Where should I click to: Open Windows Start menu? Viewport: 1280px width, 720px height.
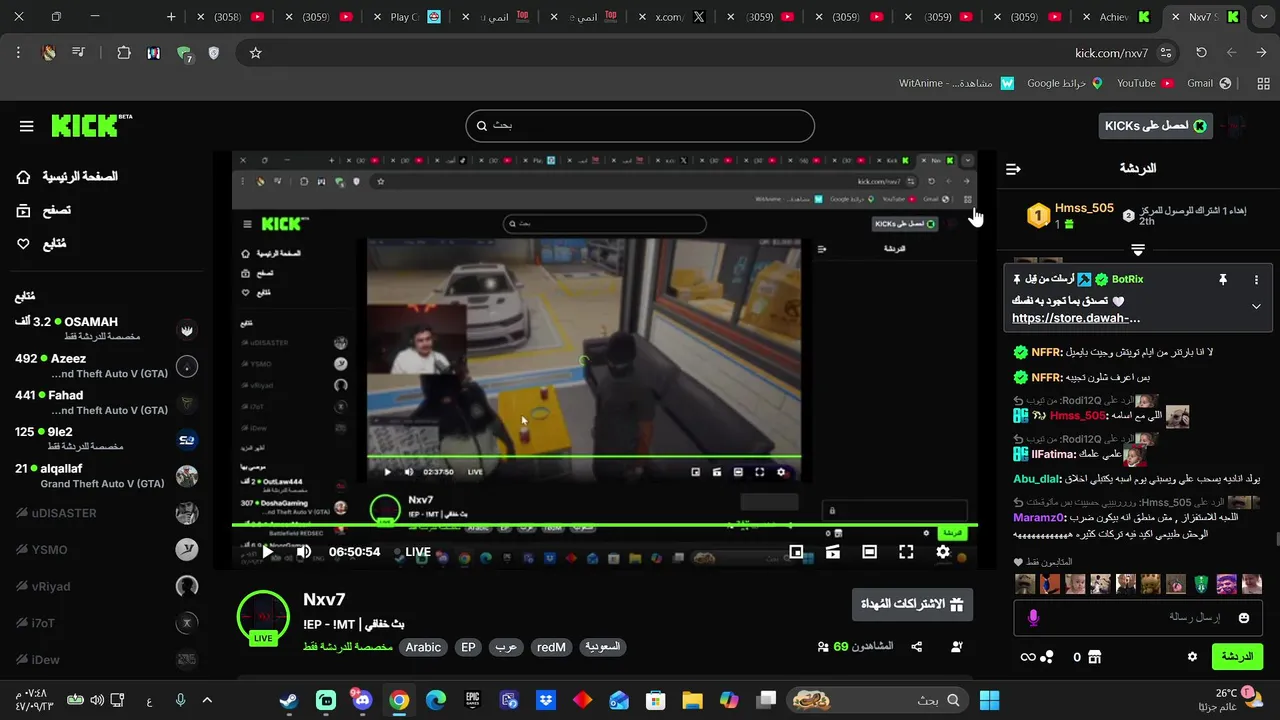pyautogui.click(x=990, y=700)
